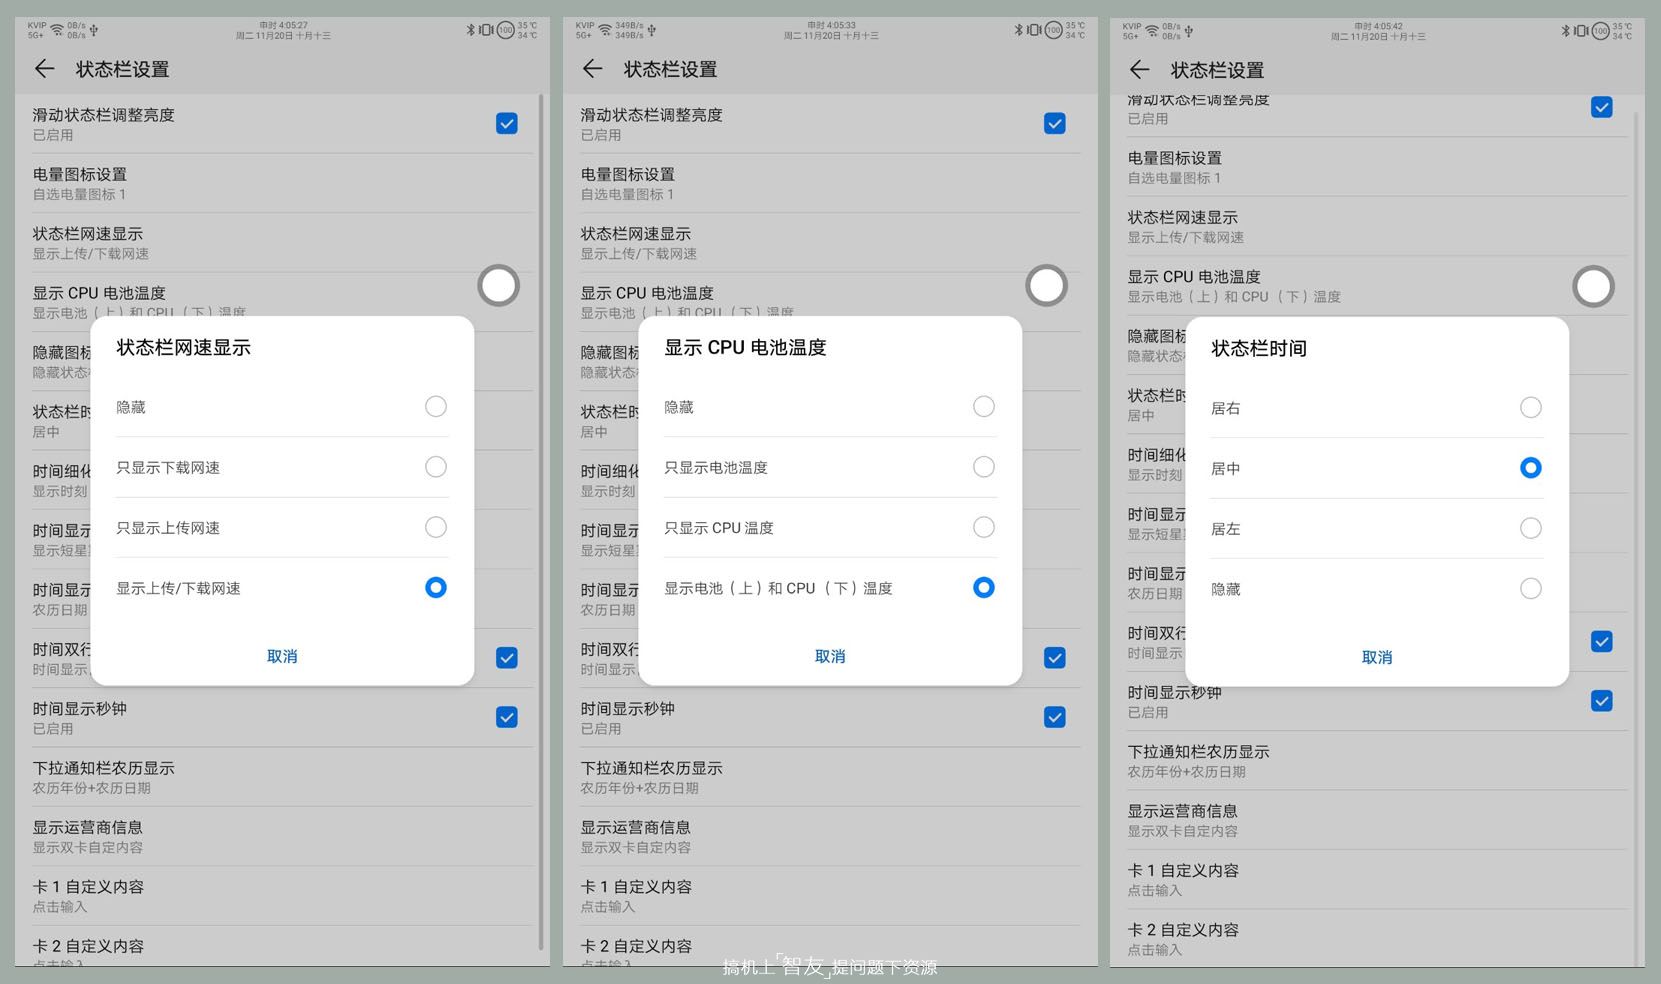The width and height of the screenshot is (1661, 984).
Task: Toggle 时间双行 checkbox beside 显示 CPU 电池温度 dialog
Action: [x=1055, y=658]
